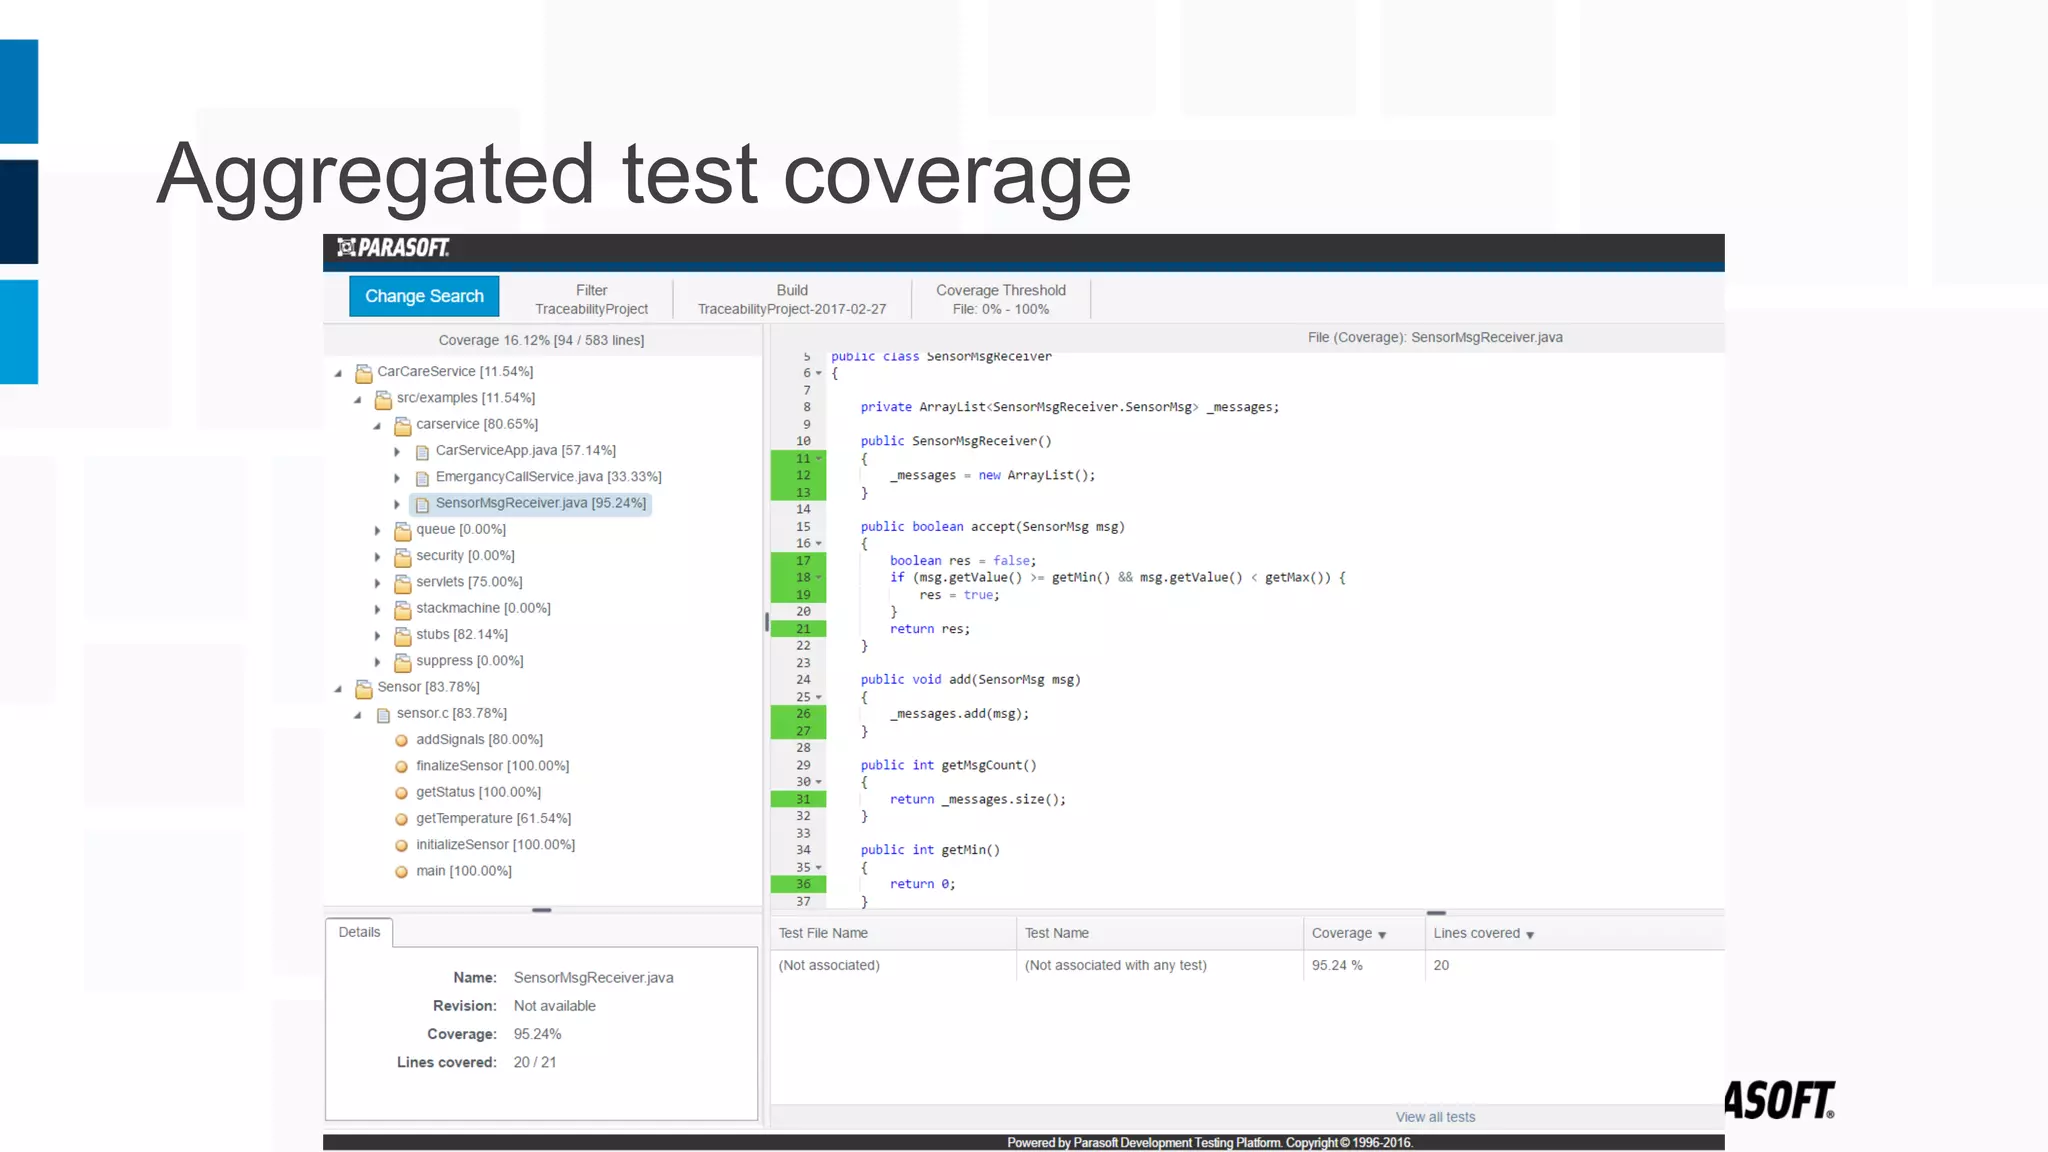Click the getStatus function icon
Screen dimensions: 2048x1152
[x=401, y=793]
